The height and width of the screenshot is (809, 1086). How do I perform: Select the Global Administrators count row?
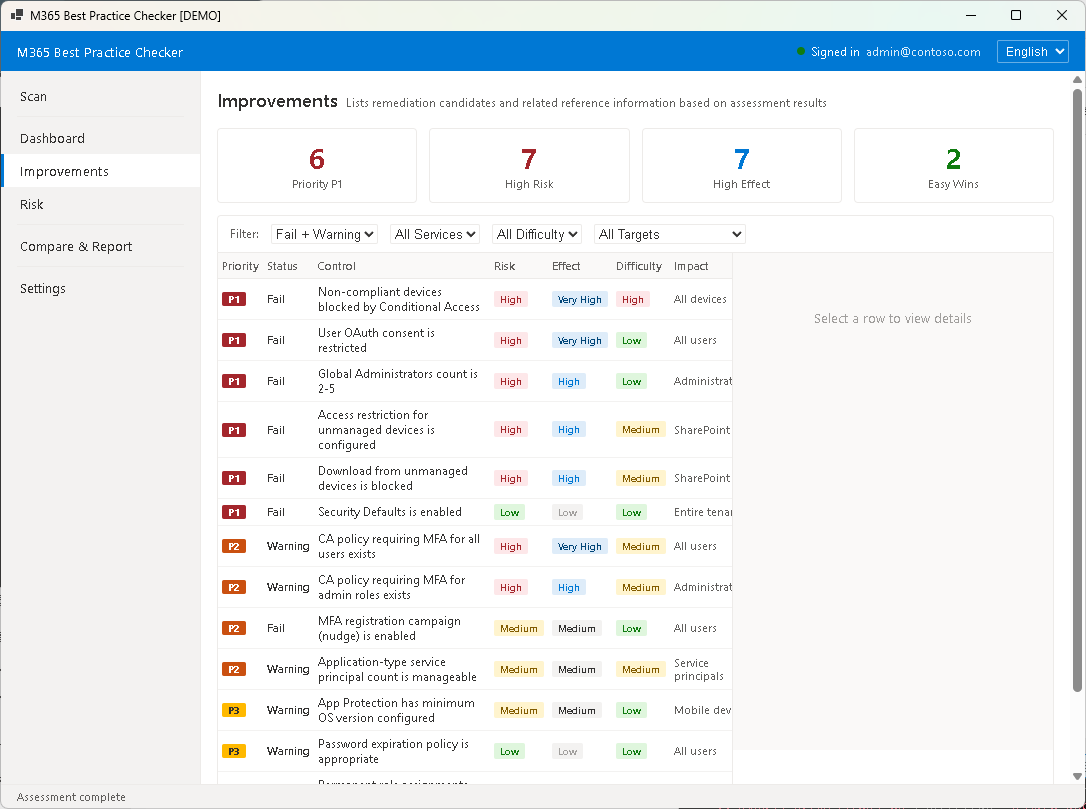(x=400, y=381)
